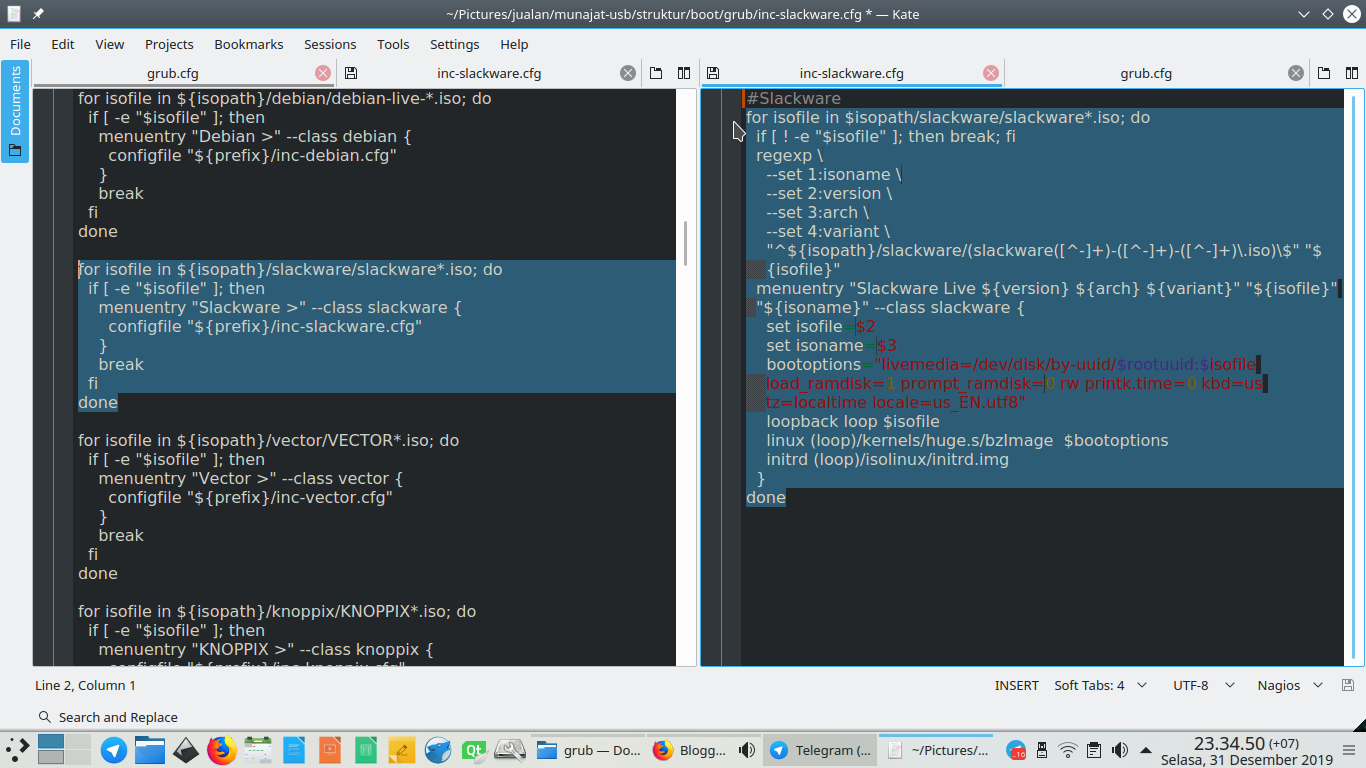The width and height of the screenshot is (1366, 768).
Task: Click the new document icon beside inc-slackware.cfg tab
Action: 655,72
